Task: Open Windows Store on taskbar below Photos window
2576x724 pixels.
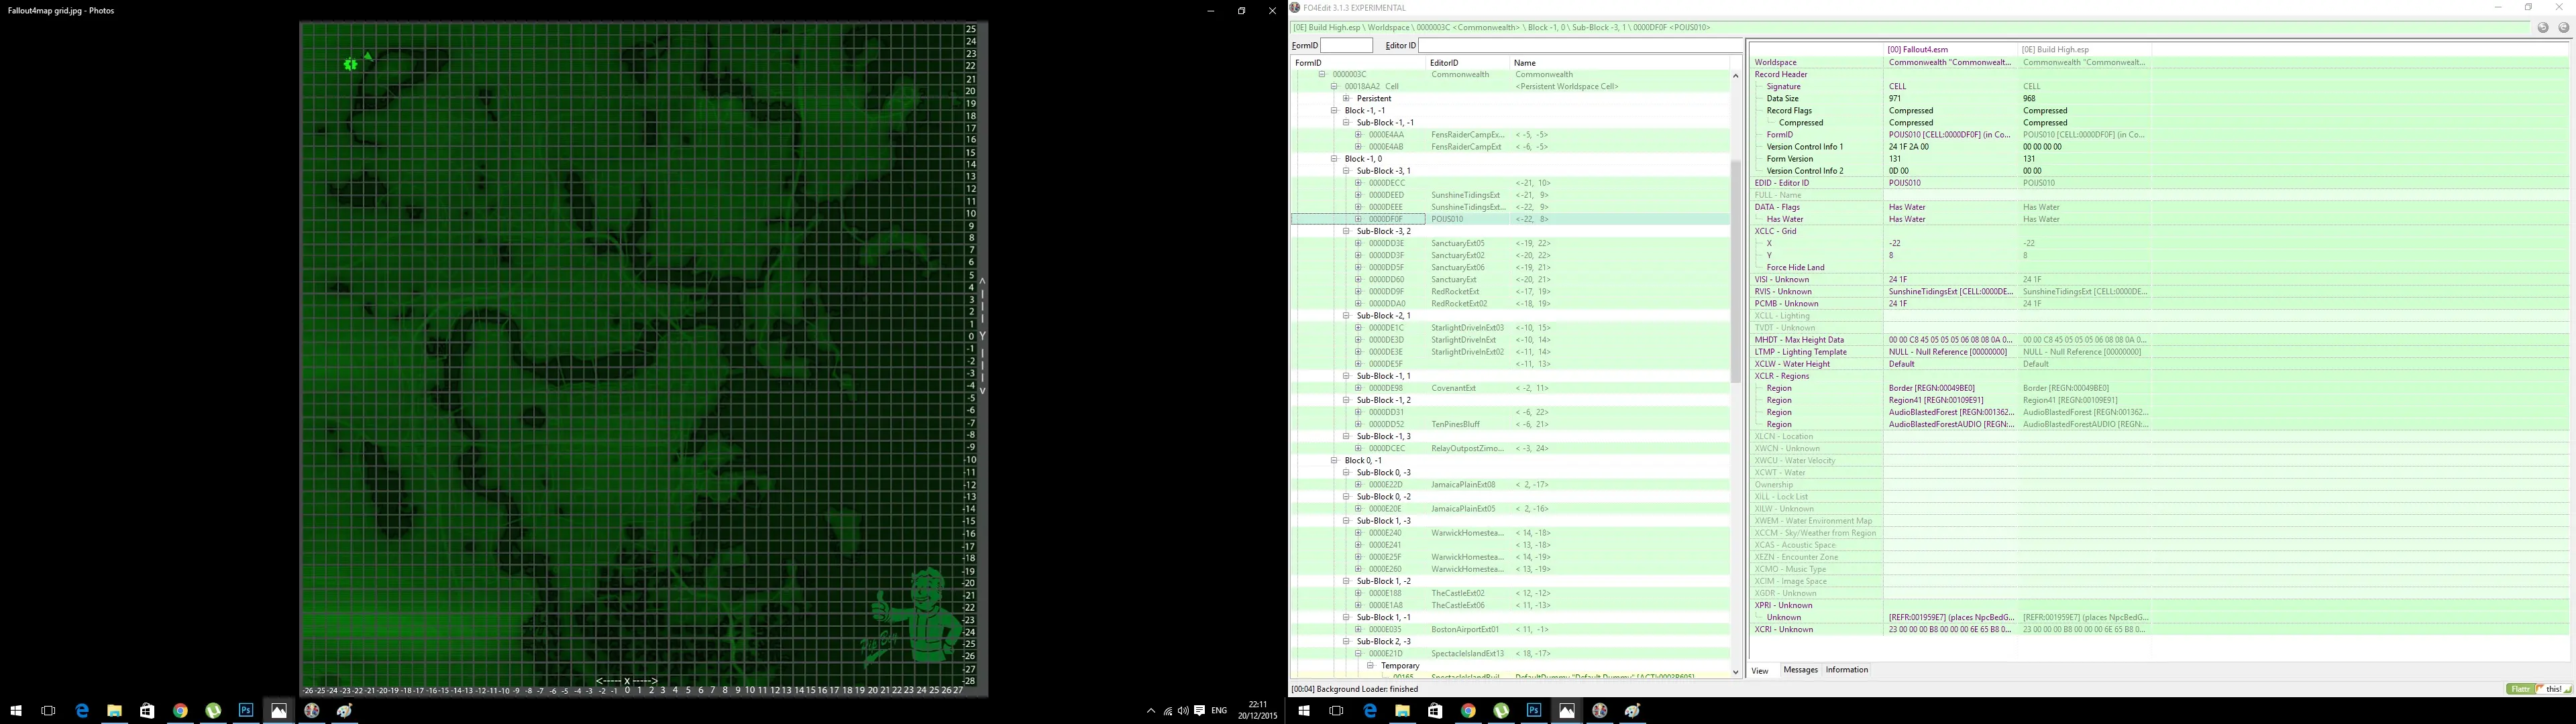Action: coord(147,711)
